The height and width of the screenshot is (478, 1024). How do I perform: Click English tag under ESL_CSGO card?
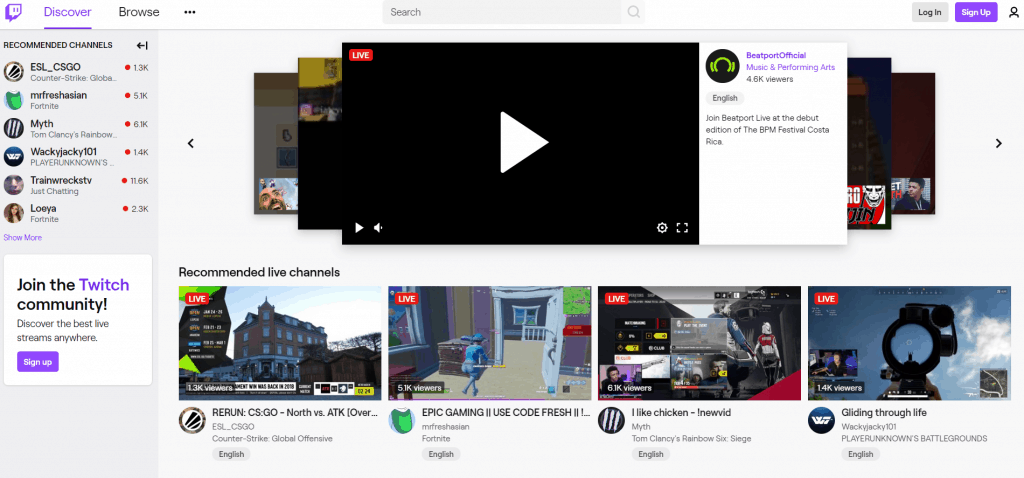(231, 454)
